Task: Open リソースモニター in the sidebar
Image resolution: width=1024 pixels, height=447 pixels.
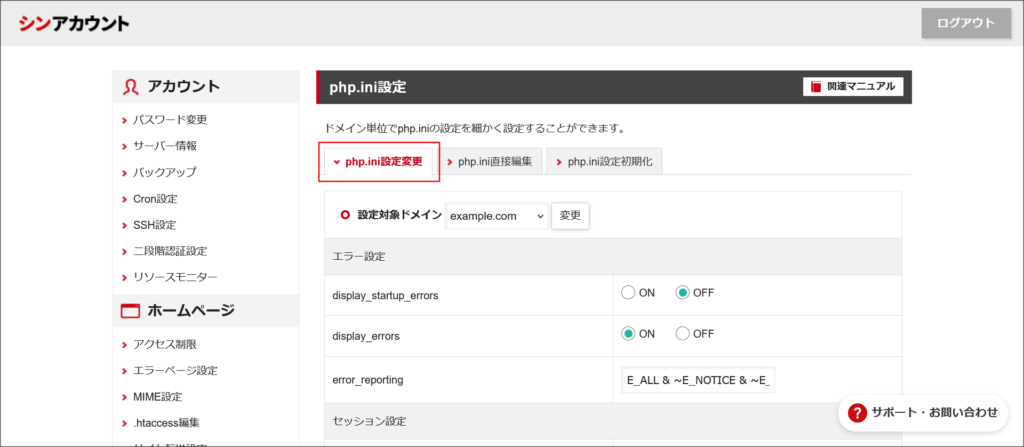Action: coord(175,277)
